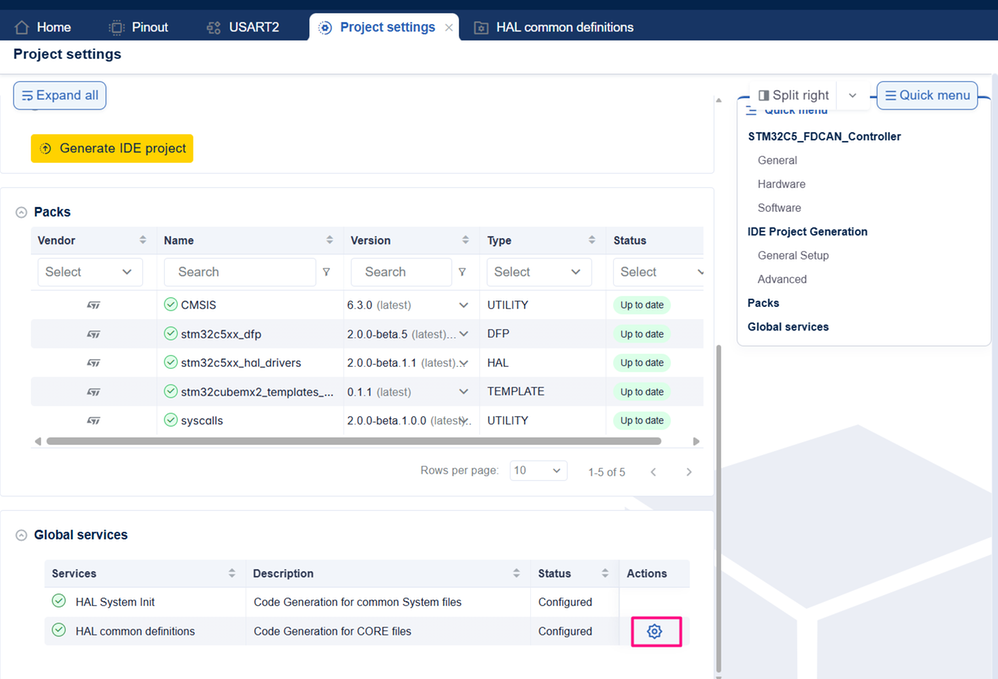Image resolution: width=998 pixels, height=679 pixels.
Task: Sort Global services by Services column
Action: click(x=232, y=573)
